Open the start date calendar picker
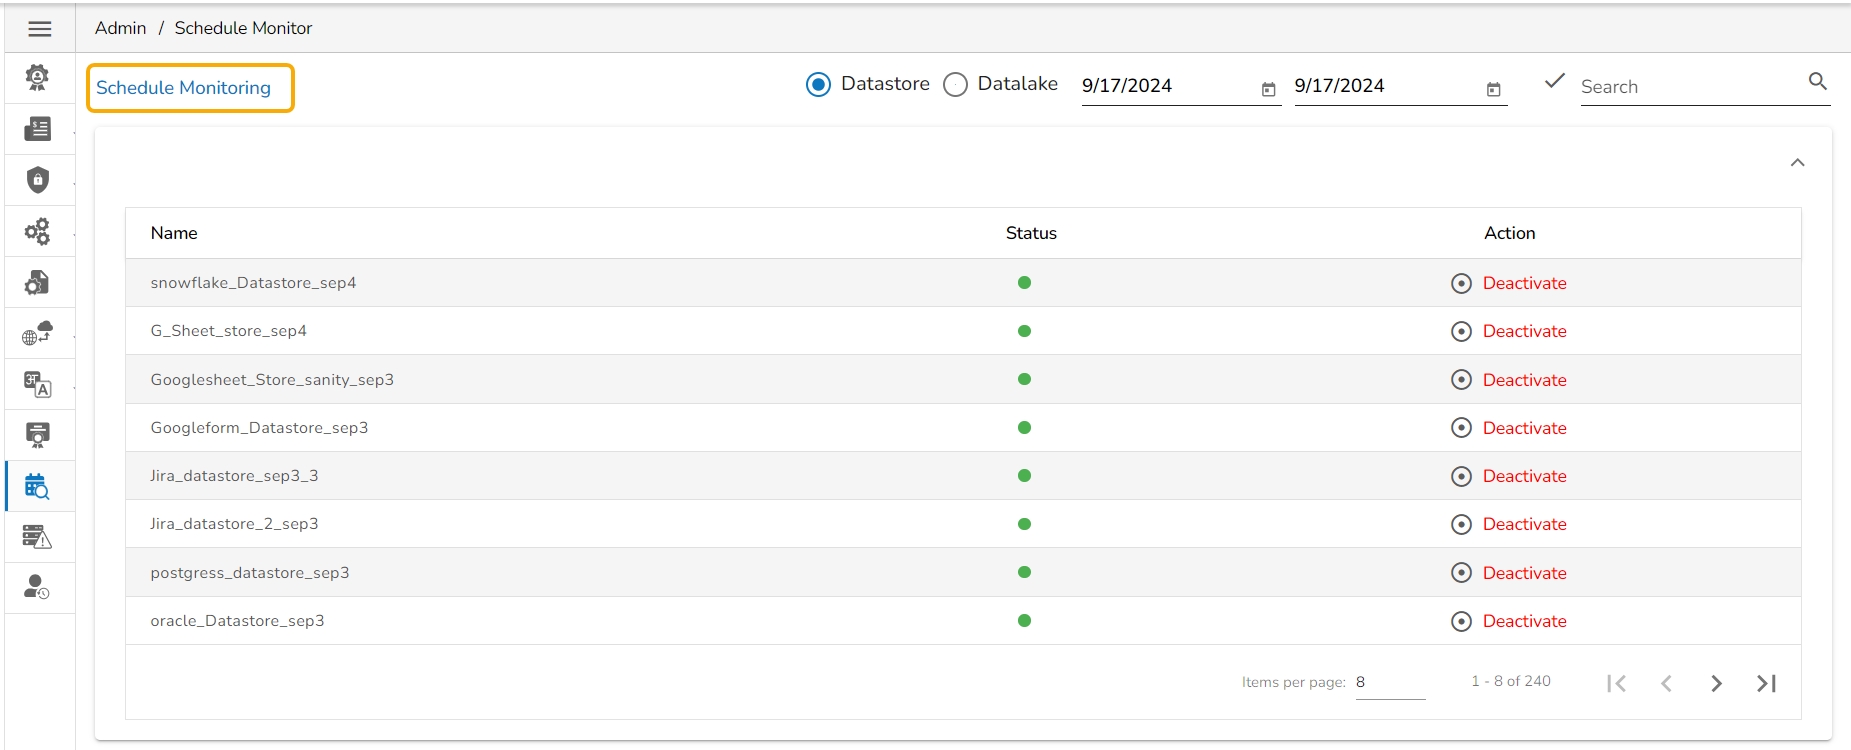1851x750 pixels. click(x=1268, y=89)
